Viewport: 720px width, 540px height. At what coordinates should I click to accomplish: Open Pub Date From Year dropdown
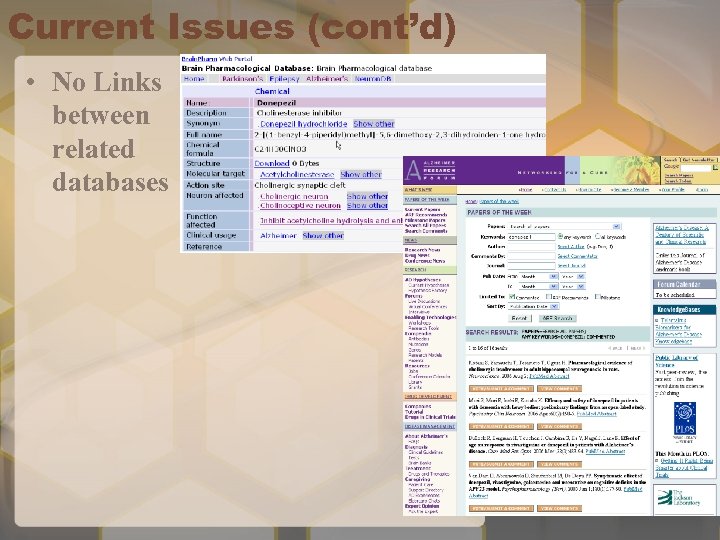coord(573,276)
